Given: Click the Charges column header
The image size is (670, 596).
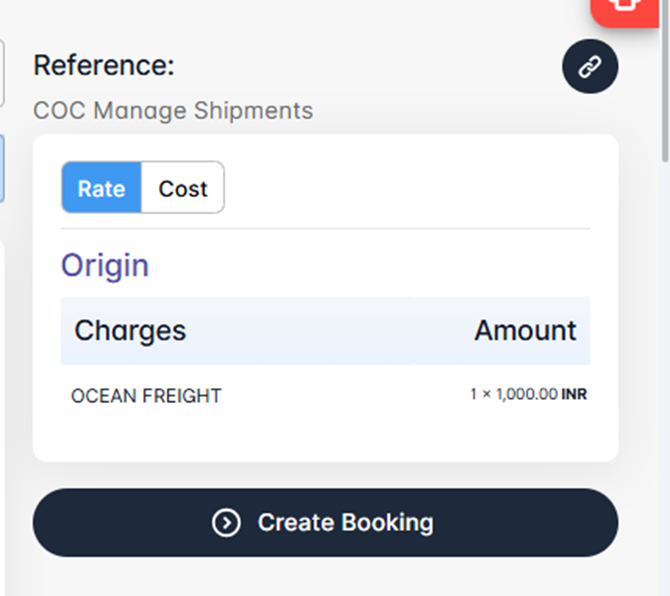Looking at the screenshot, I should coord(130,330).
